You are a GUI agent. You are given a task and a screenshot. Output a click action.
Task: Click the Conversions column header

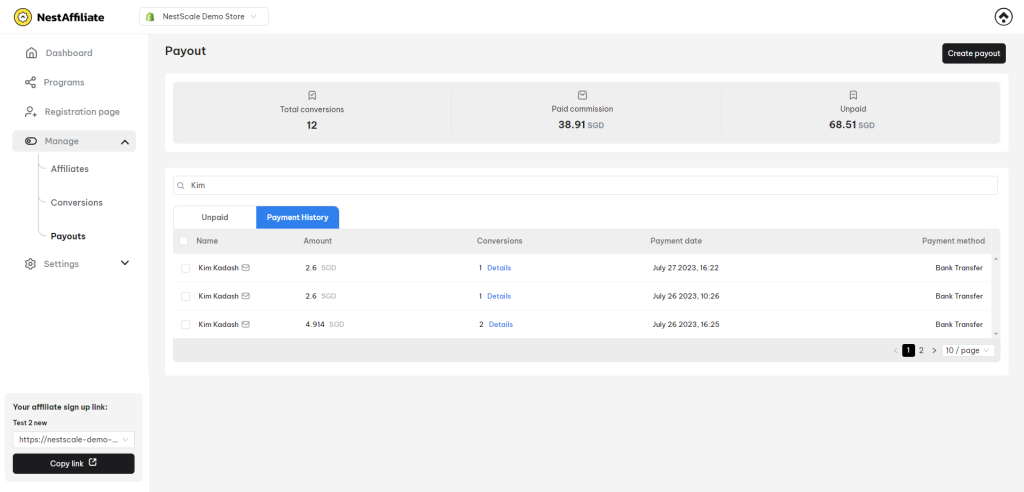pyautogui.click(x=500, y=241)
